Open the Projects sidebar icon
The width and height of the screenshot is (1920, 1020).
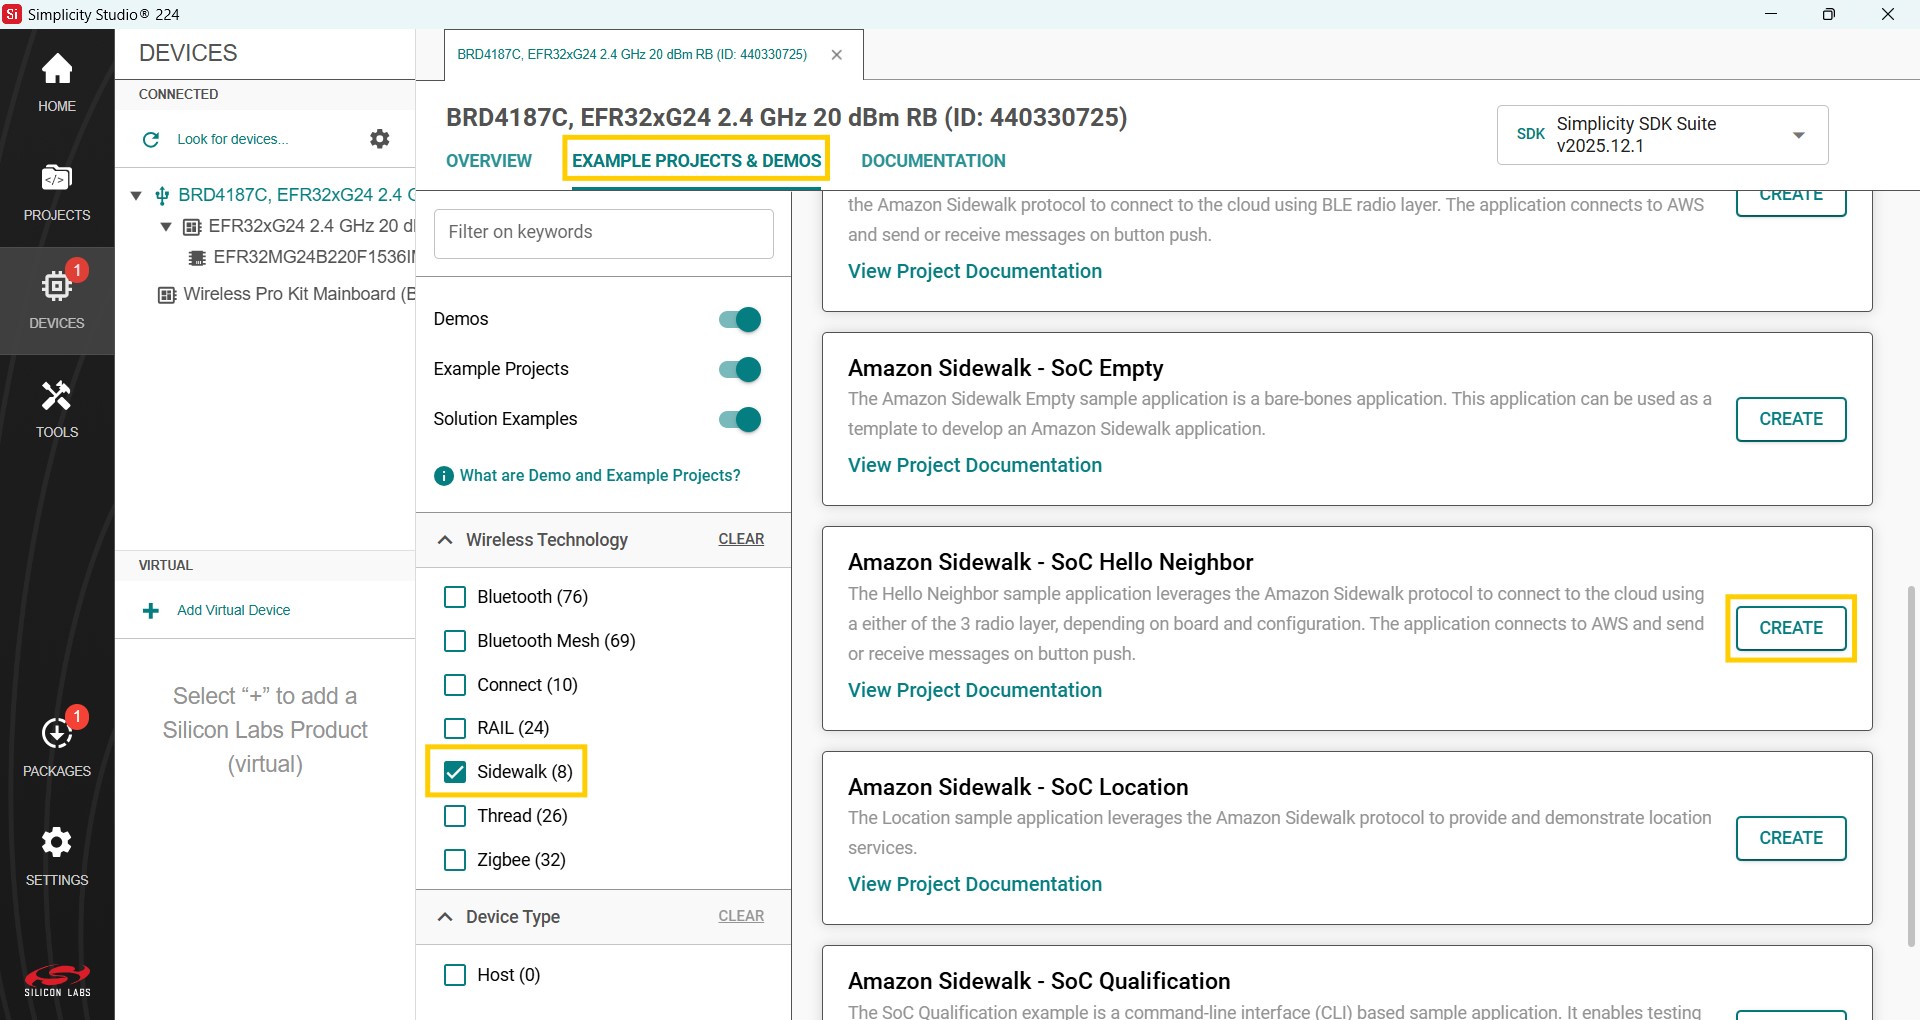pyautogui.click(x=57, y=192)
